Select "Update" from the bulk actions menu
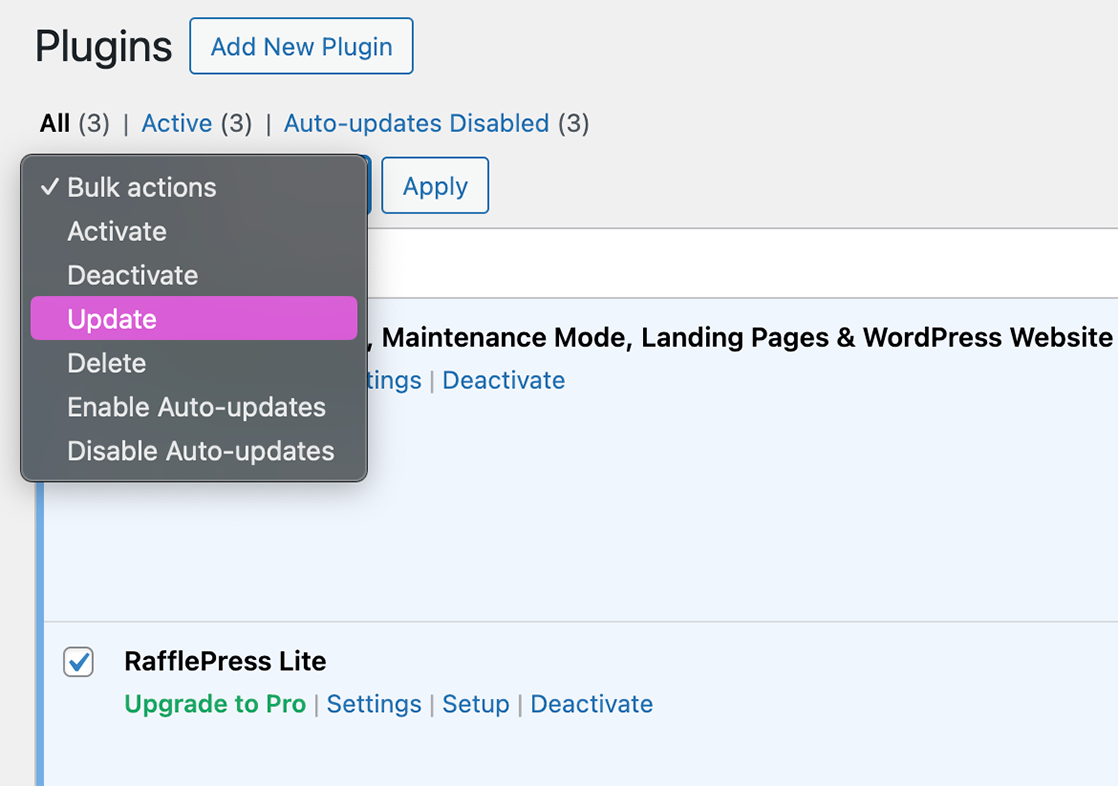Viewport: 1118px width, 786px height. point(110,318)
